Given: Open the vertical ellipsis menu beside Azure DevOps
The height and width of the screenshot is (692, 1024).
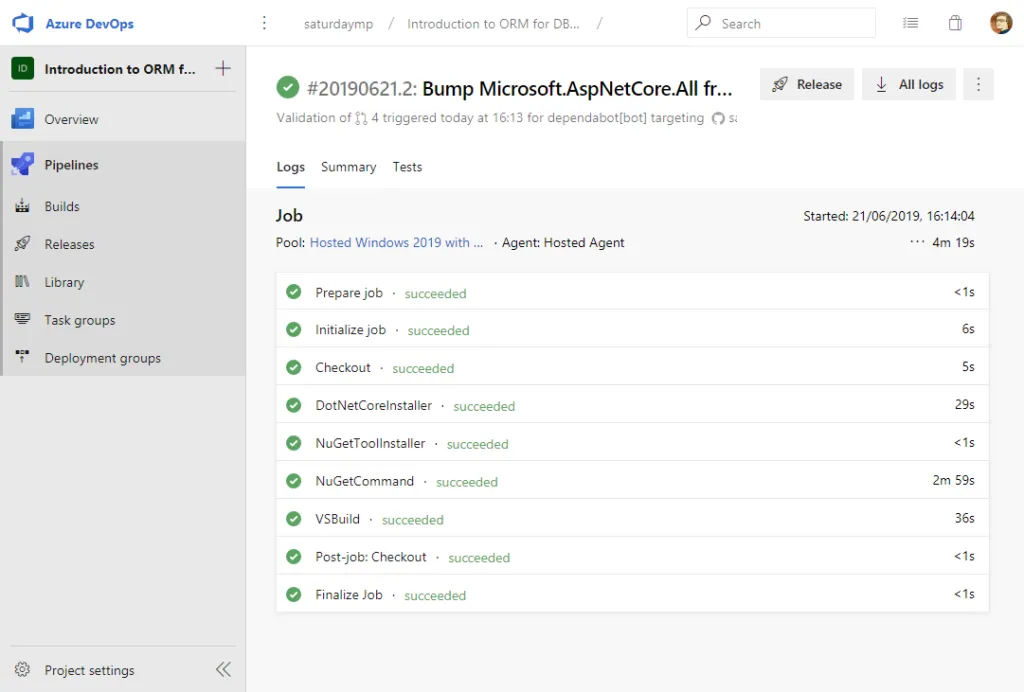Looking at the screenshot, I should click(264, 23).
